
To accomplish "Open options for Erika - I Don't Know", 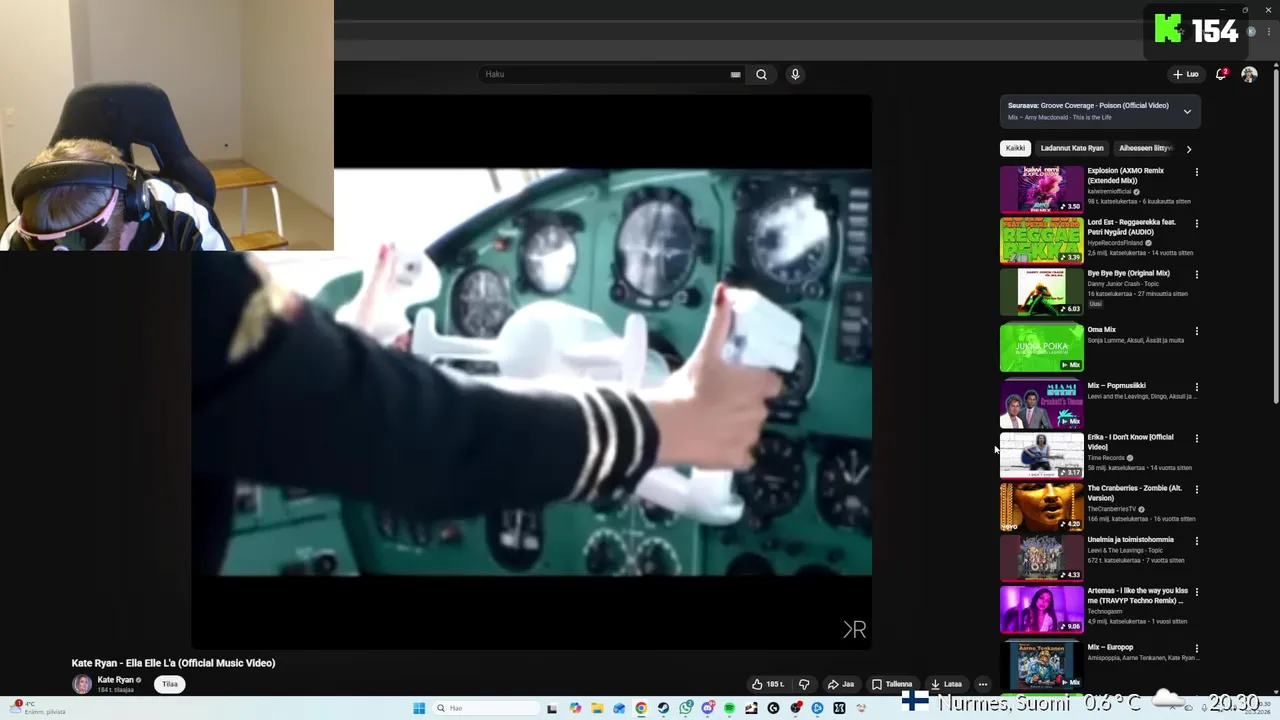I will click(x=1196, y=438).
